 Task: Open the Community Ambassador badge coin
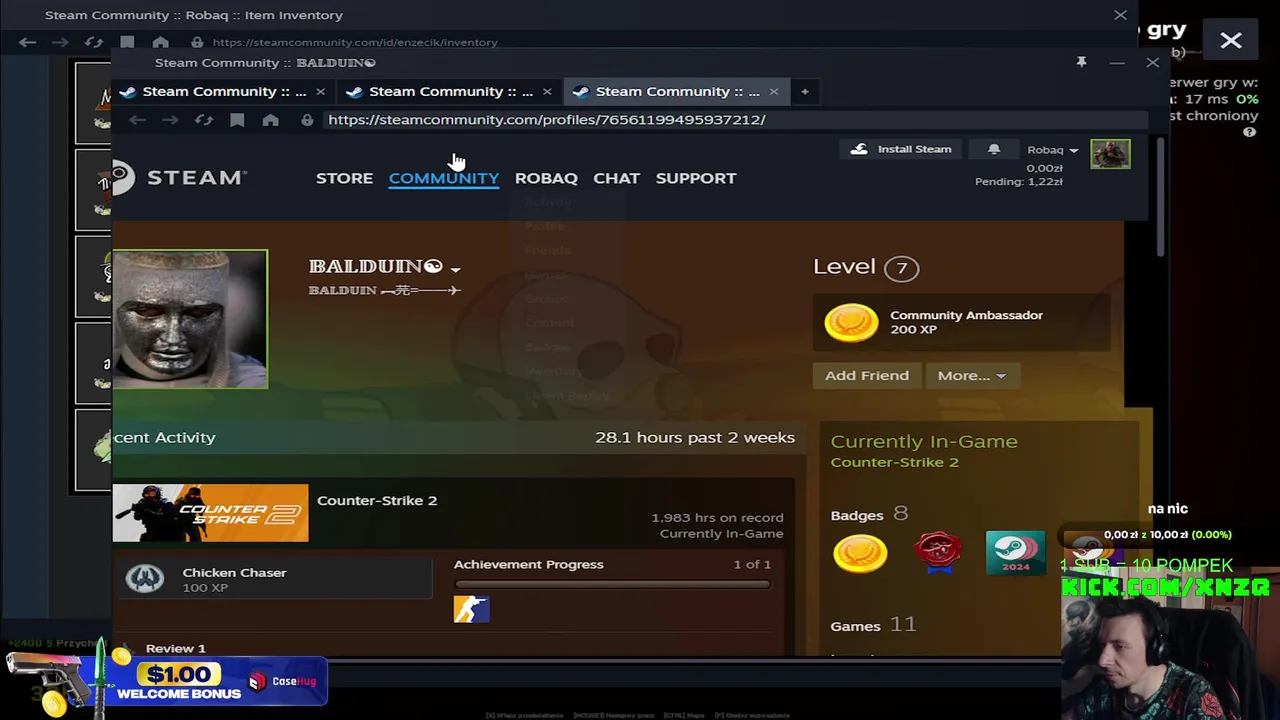pos(851,323)
